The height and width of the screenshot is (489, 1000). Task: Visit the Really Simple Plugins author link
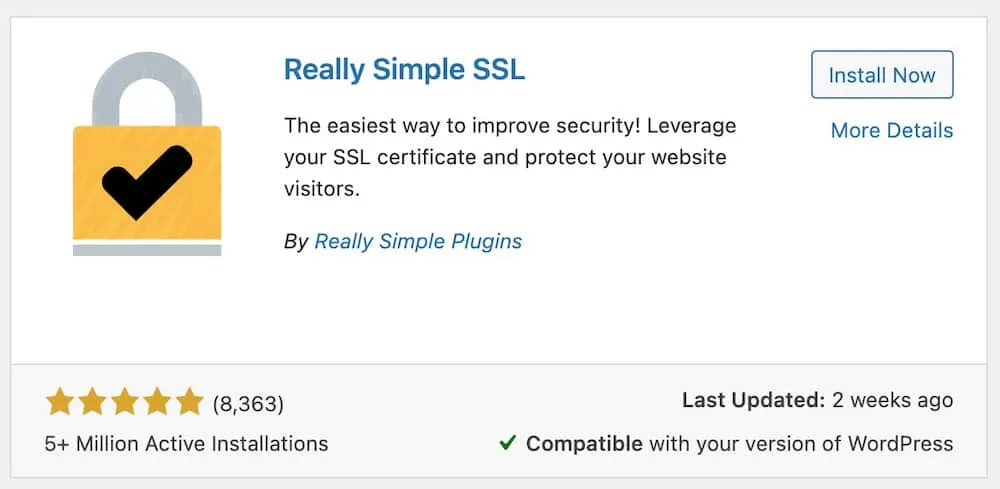click(418, 241)
